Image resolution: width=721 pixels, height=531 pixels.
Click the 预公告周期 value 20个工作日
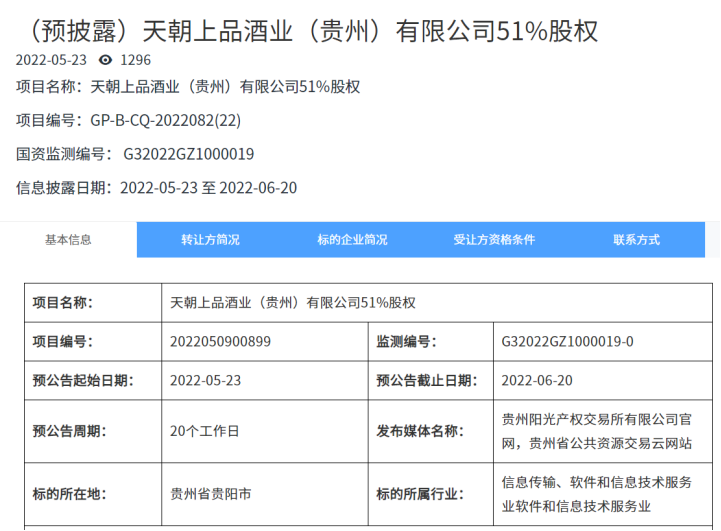205,432
